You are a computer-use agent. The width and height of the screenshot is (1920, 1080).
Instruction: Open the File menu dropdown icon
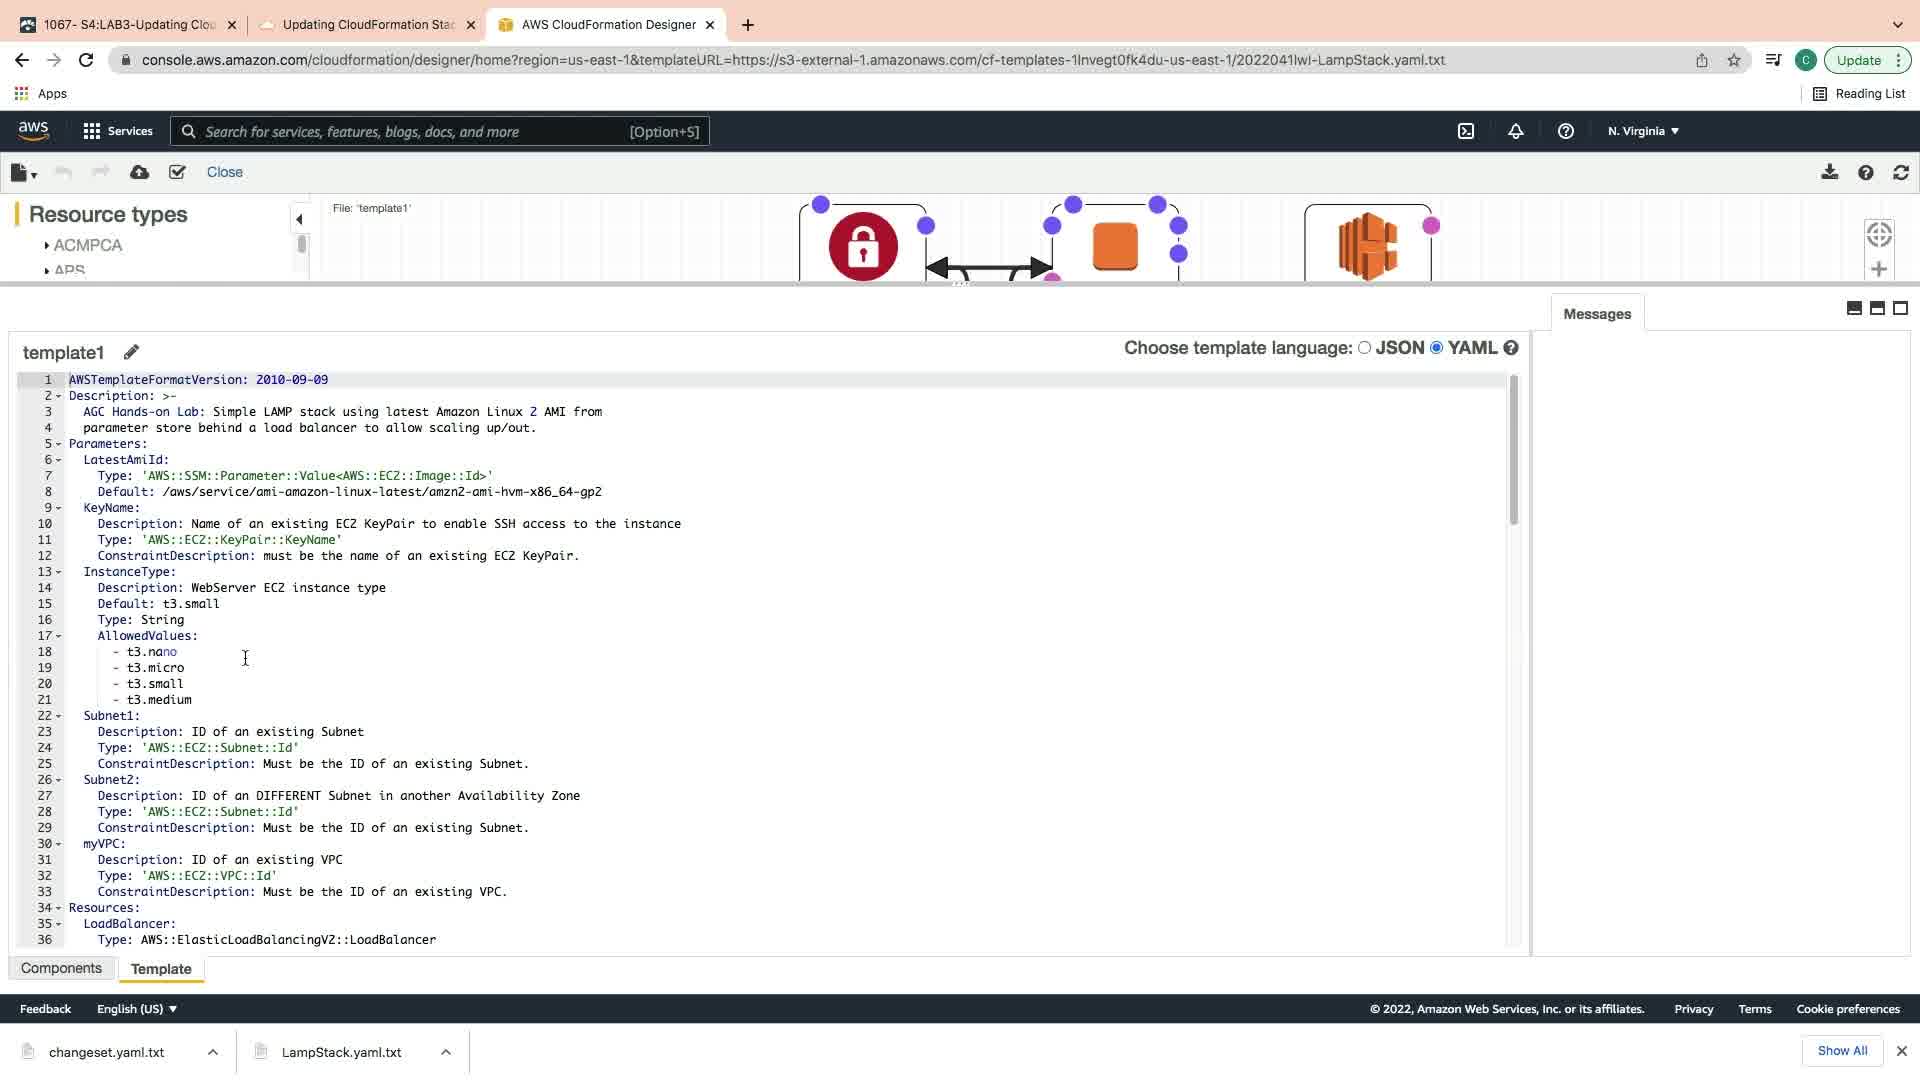(x=23, y=173)
